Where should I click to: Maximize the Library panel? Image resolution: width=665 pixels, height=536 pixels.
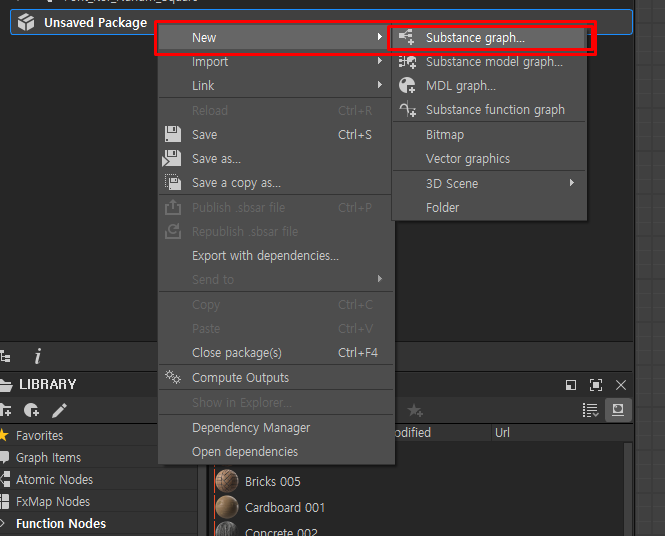[x=596, y=385]
